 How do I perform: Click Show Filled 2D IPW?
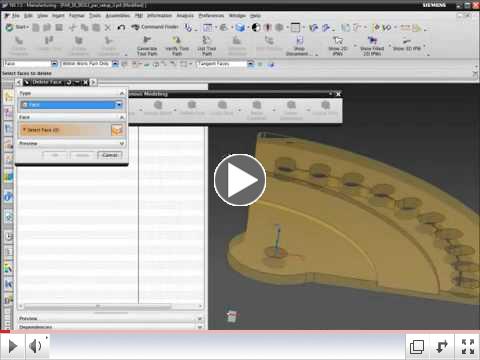(372, 46)
